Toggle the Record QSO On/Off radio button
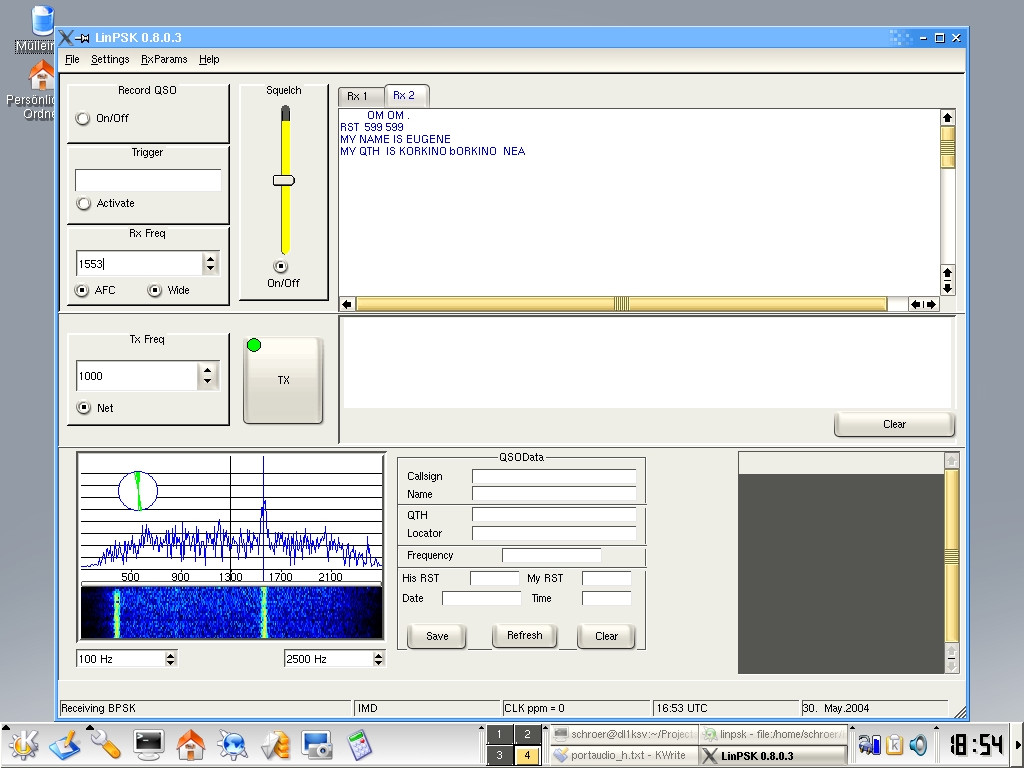Image resolution: width=1024 pixels, height=768 pixels. [84, 118]
